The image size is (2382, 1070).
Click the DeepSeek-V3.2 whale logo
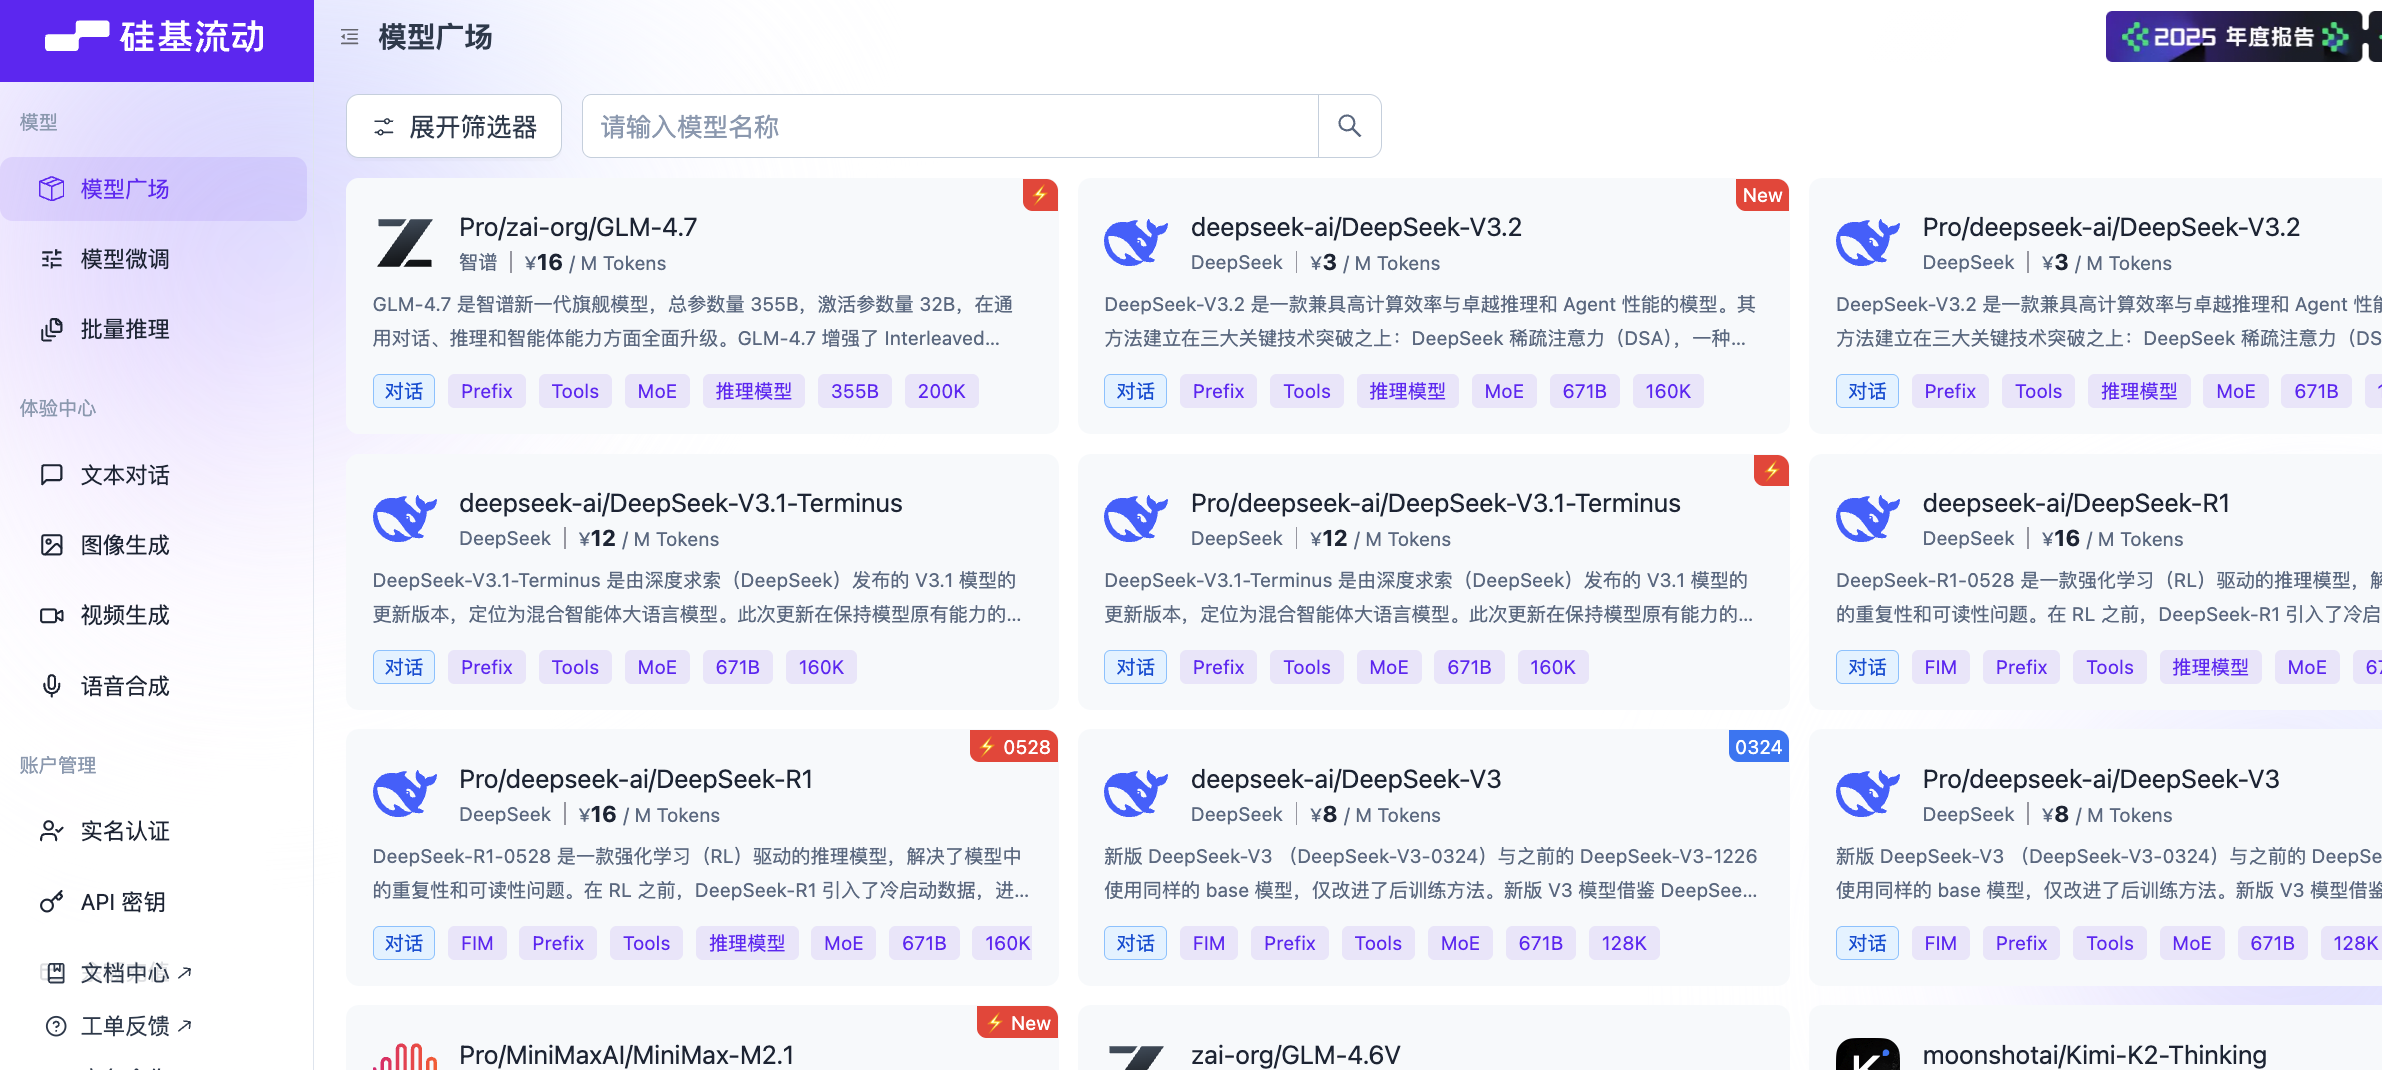click(x=1136, y=243)
